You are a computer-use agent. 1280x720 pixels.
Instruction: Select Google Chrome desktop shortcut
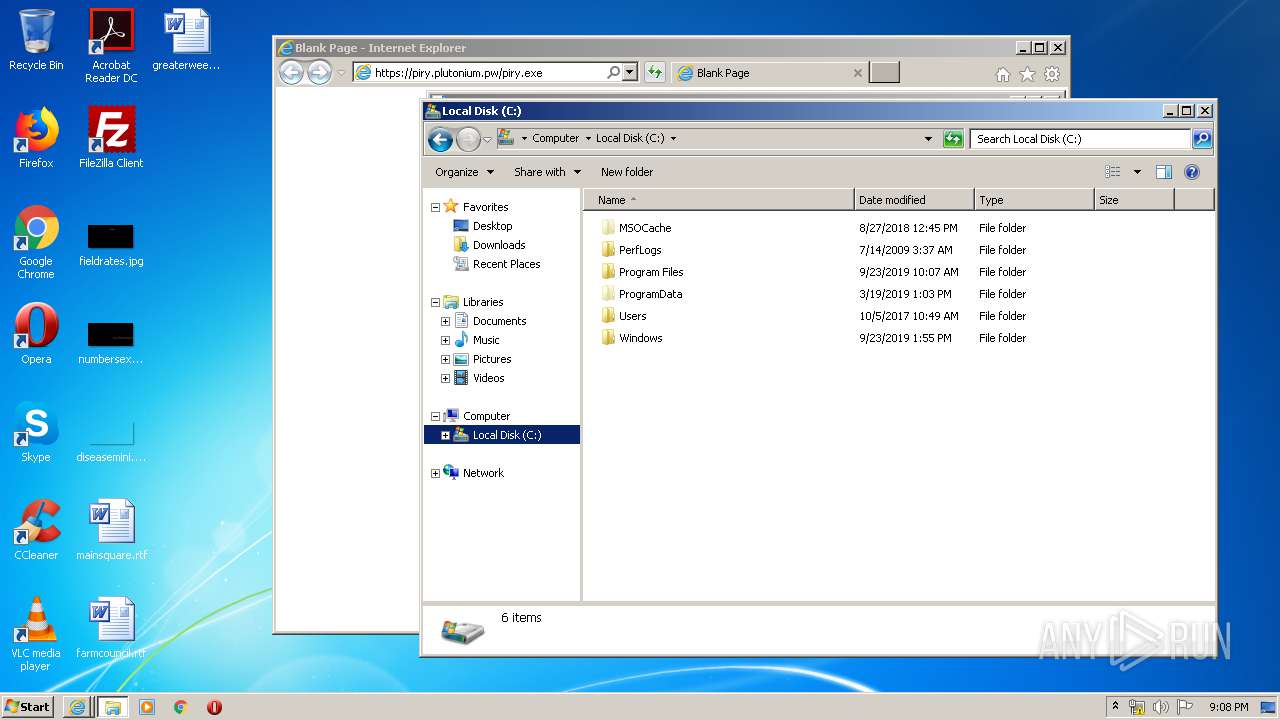(36, 242)
